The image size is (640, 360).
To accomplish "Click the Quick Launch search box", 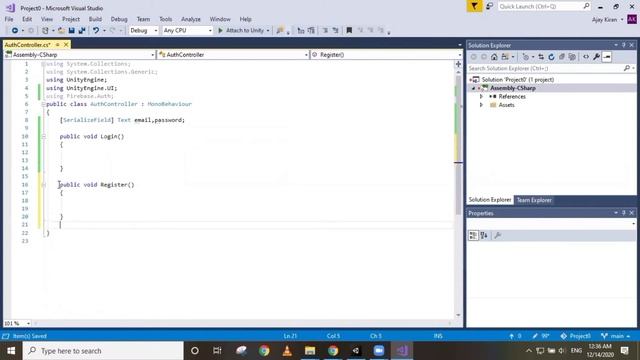I will tap(544, 7).
